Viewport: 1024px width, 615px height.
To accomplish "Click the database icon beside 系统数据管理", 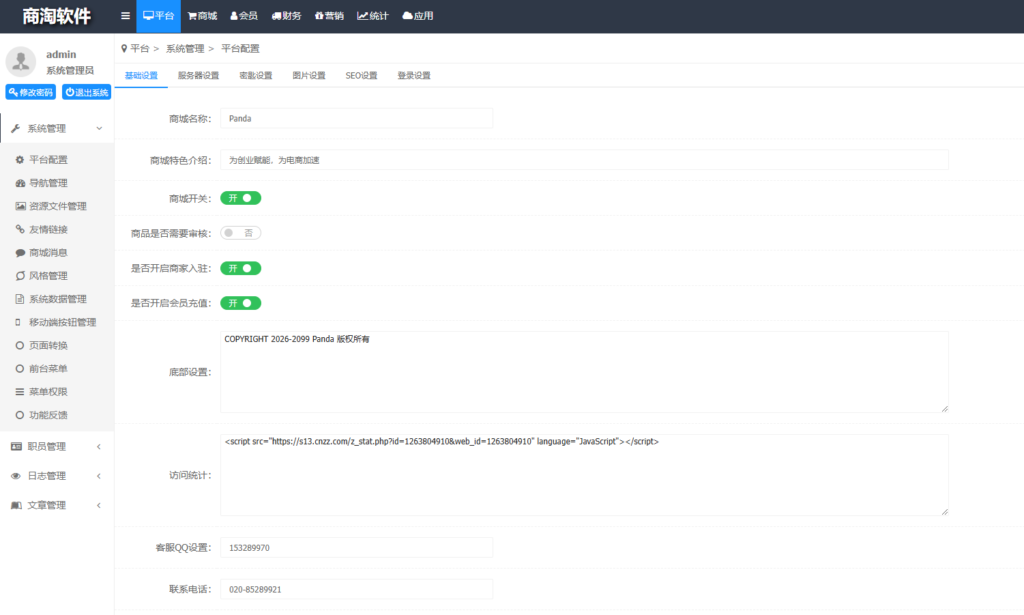I will [x=20, y=299].
